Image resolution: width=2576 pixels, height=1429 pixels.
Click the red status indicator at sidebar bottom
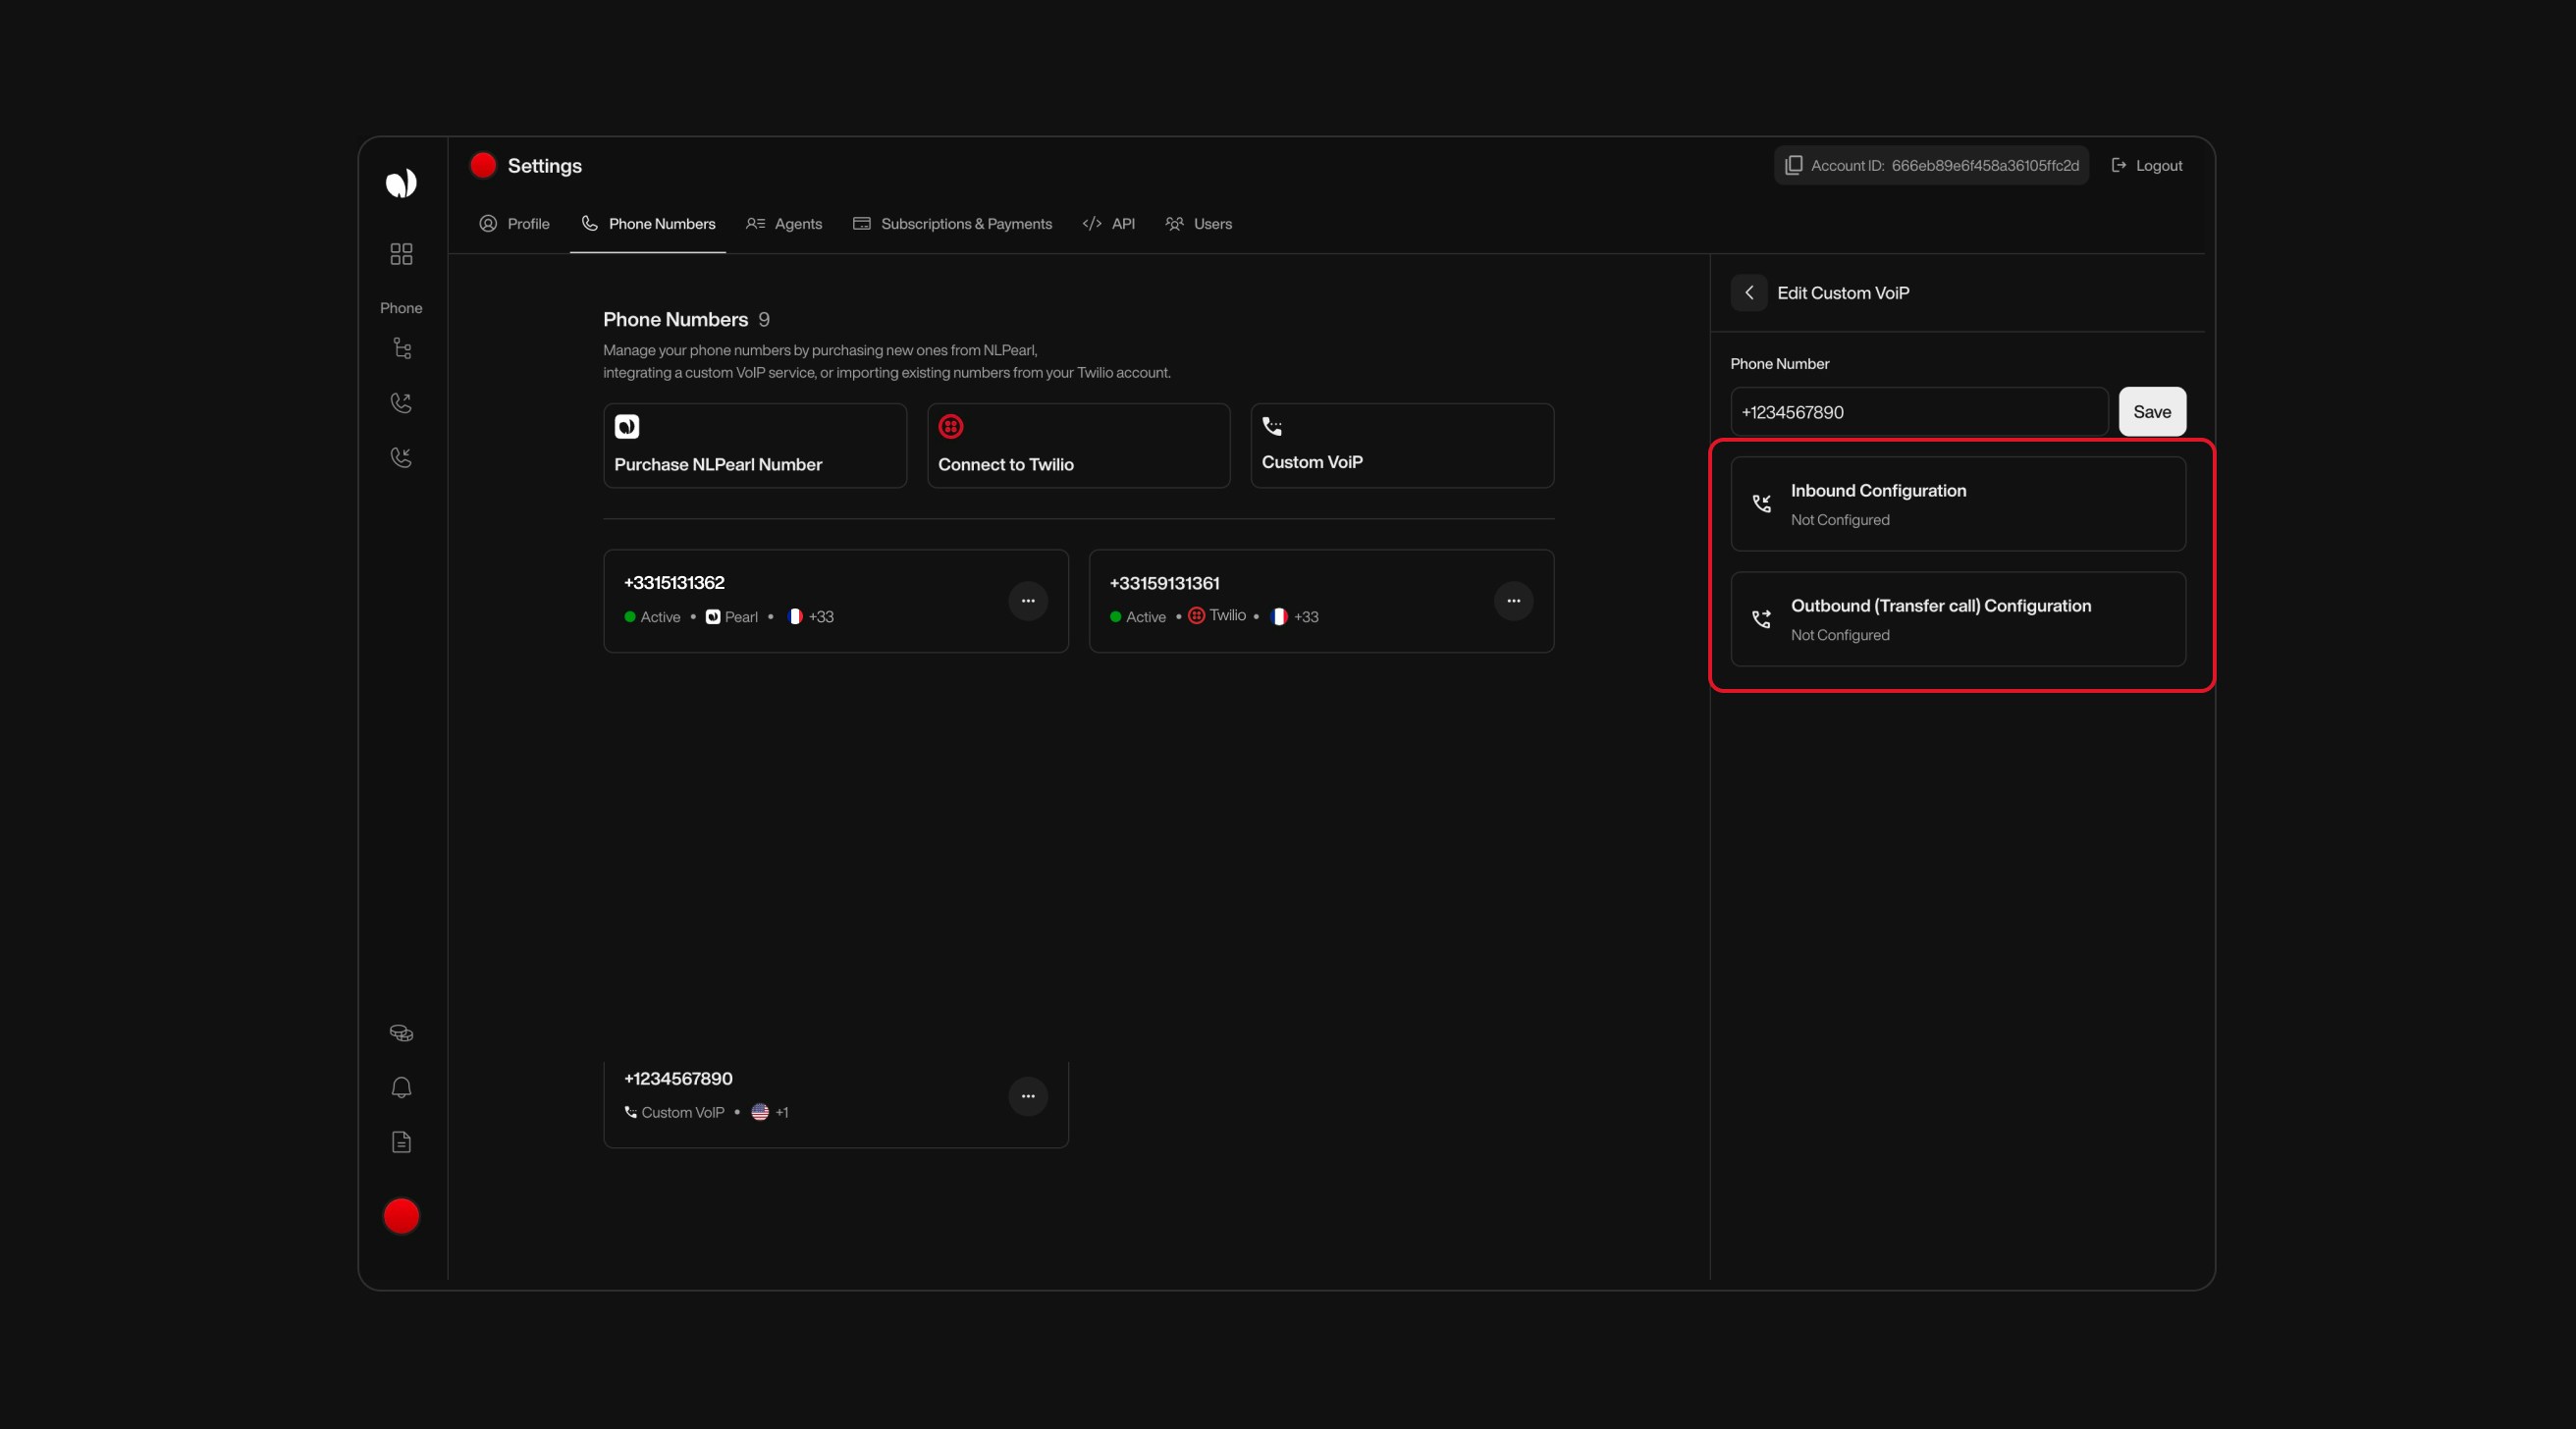[401, 1215]
